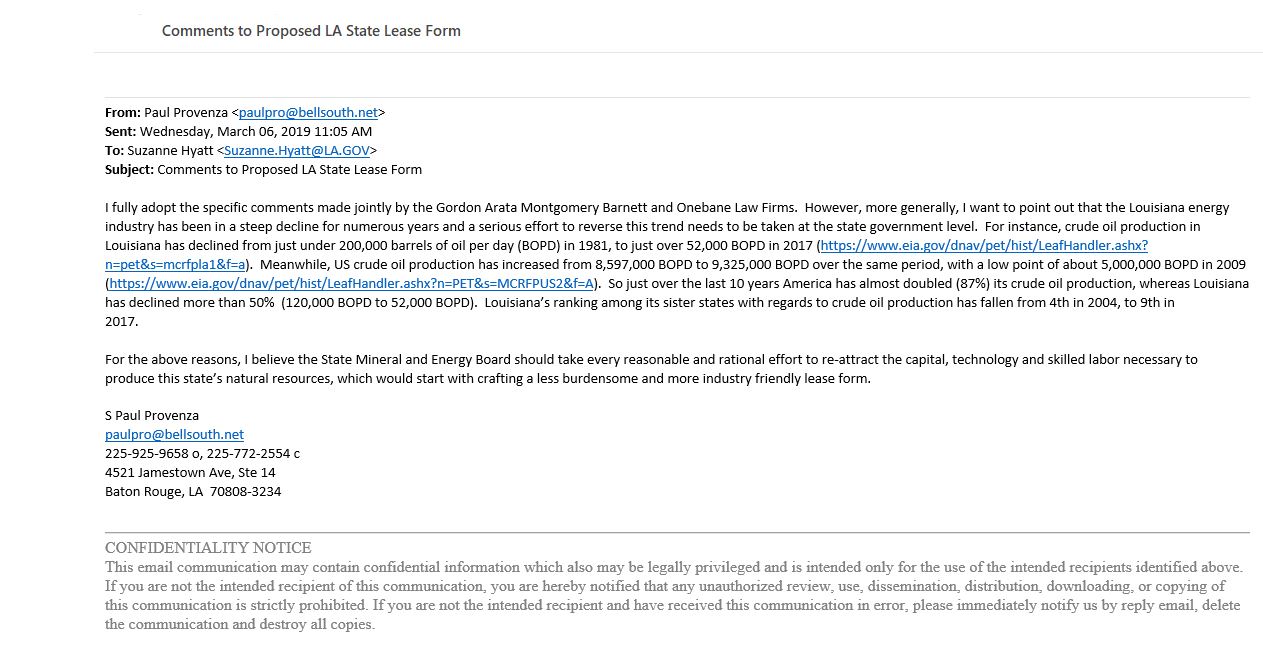Click the bold "To:" label
This screenshot has width=1263, height=658.
coord(114,151)
